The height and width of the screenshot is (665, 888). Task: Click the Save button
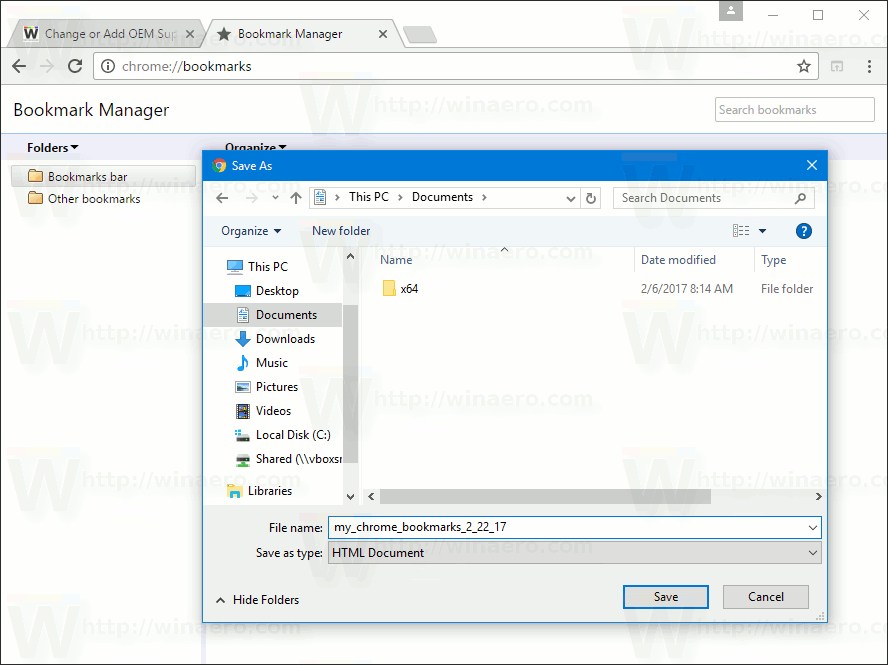665,596
